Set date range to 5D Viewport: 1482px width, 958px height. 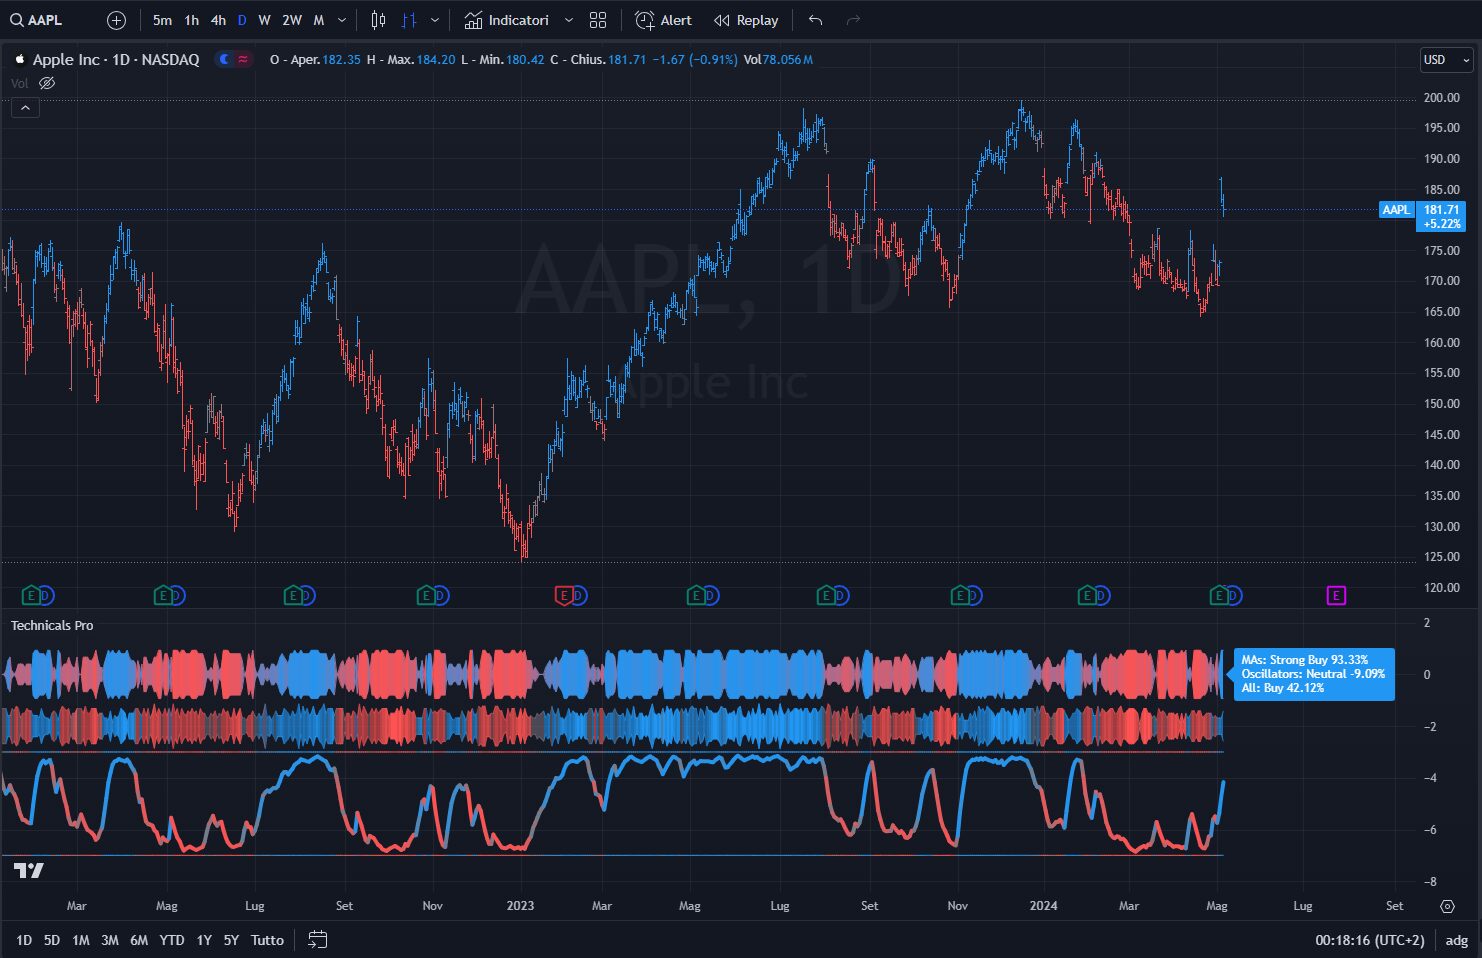pos(52,940)
